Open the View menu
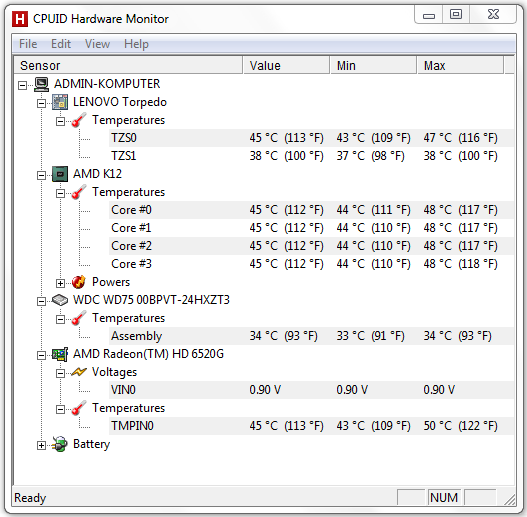527x517 pixels. (x=97, y=44)
